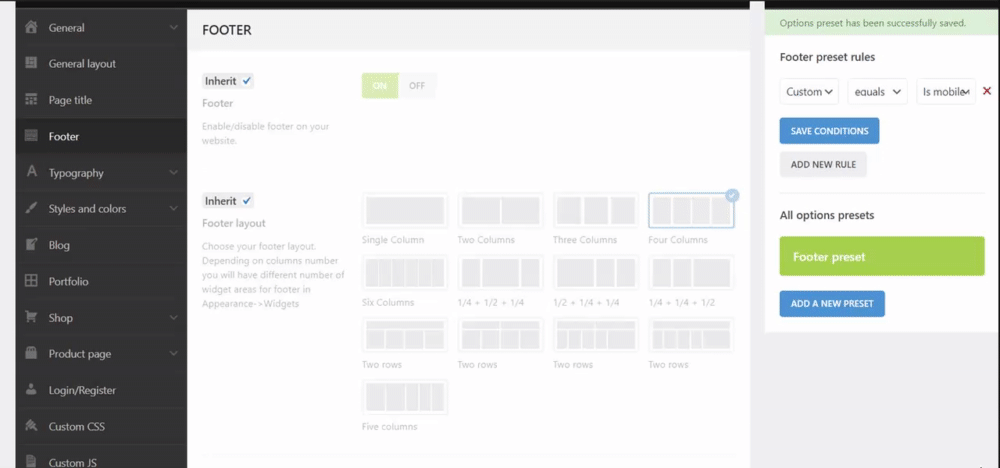Click the Blog edit icon

coord(31,245)
